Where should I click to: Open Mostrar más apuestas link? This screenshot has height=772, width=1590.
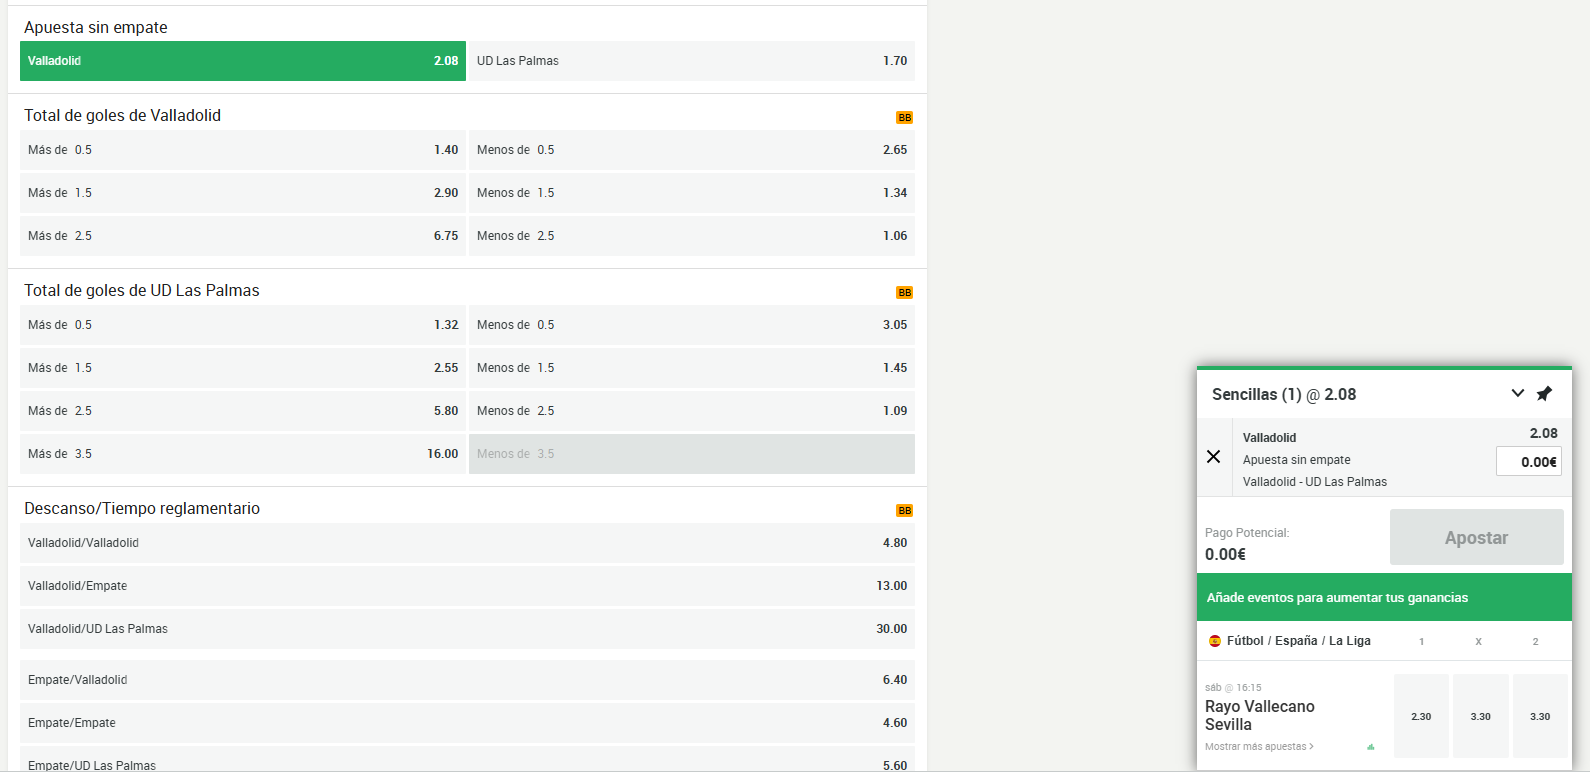1259,747
